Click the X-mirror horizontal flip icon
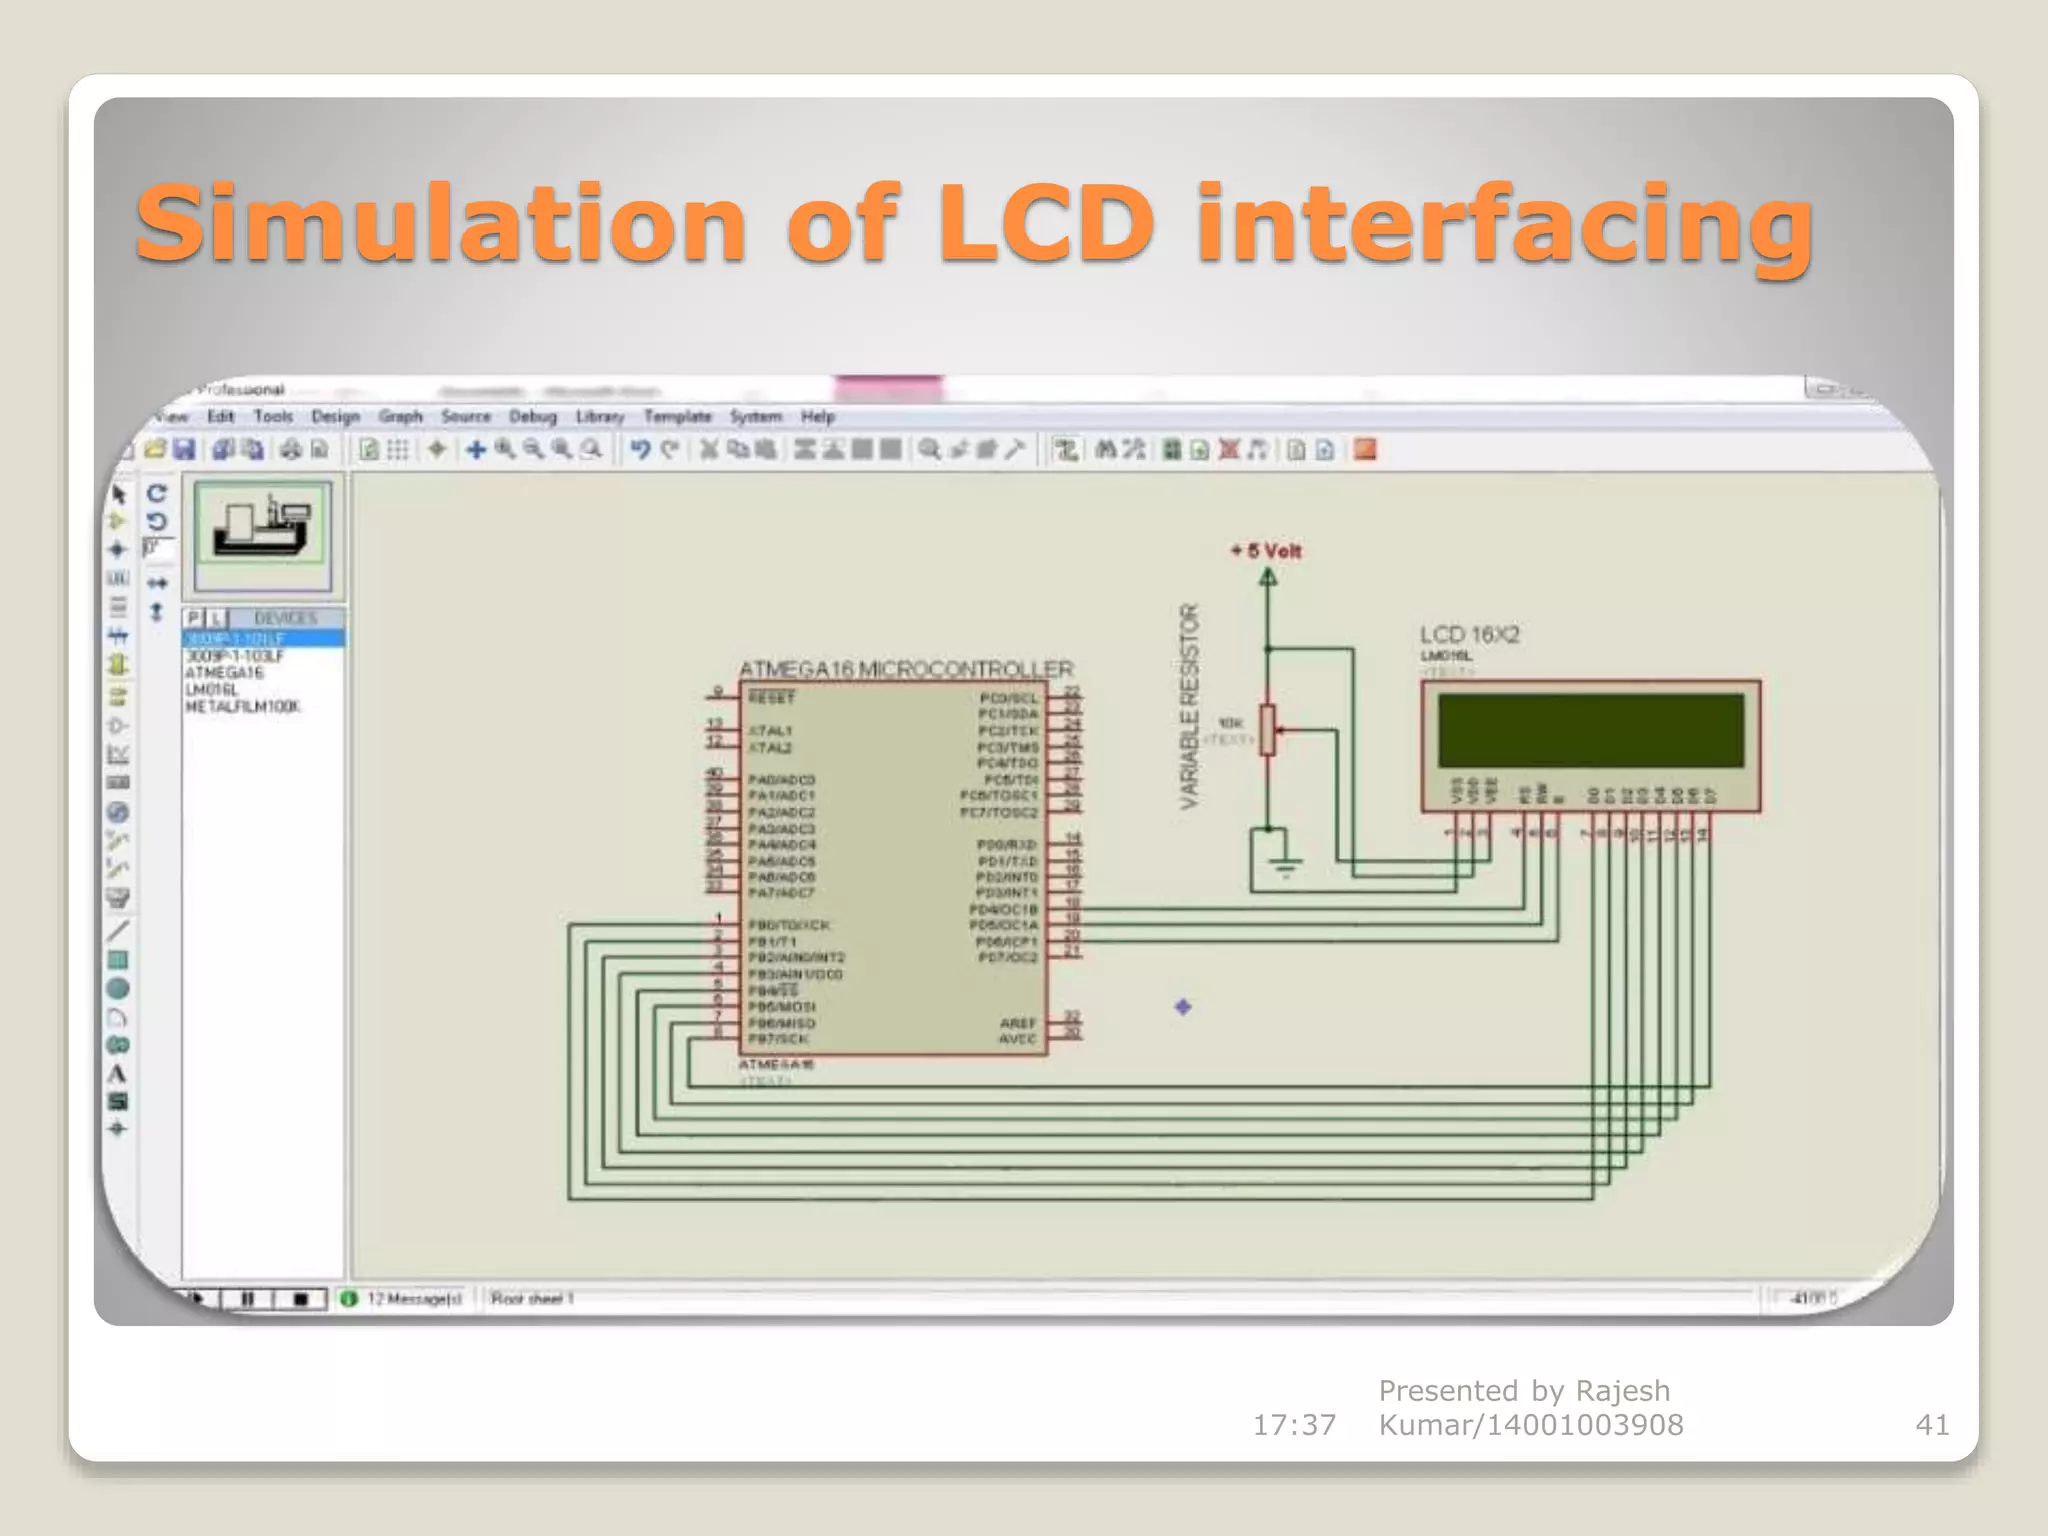The image size is (2048, 1536). point(157,583)
